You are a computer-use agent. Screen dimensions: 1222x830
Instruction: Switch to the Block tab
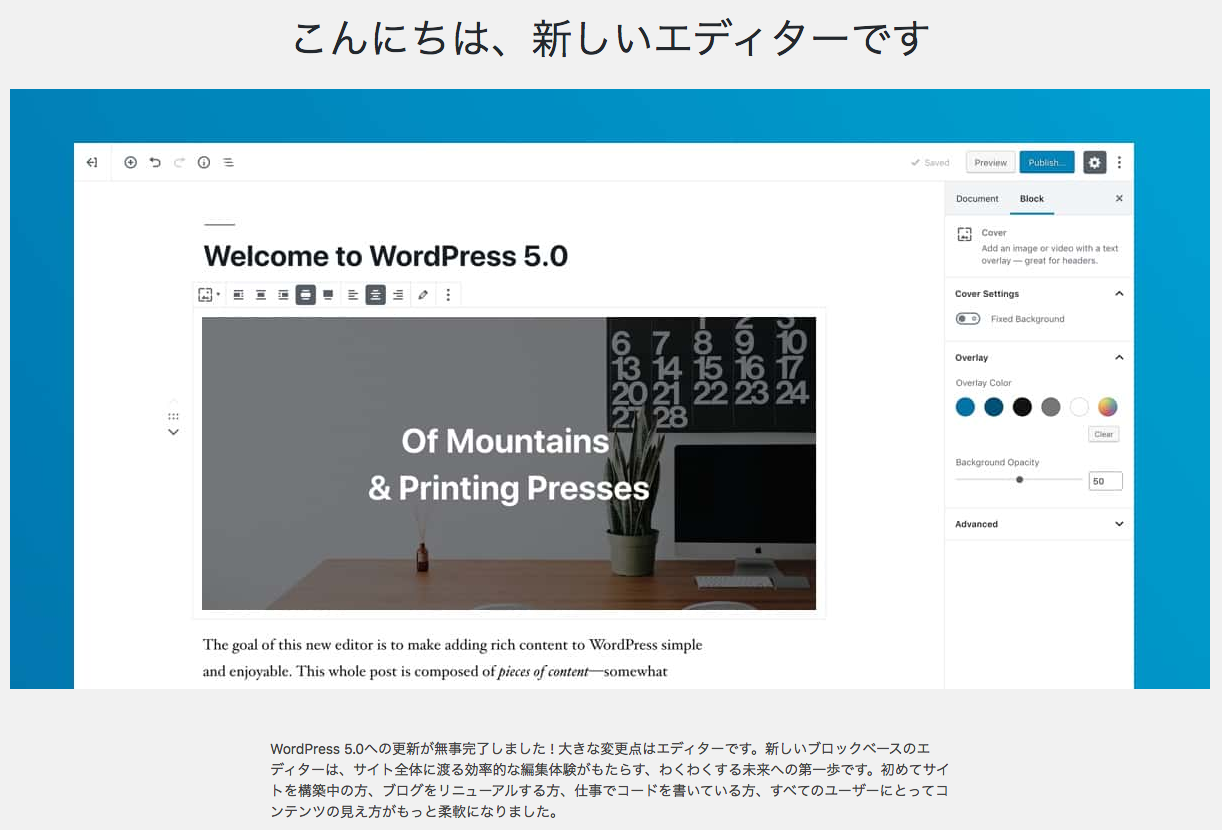click(1031, 198)
